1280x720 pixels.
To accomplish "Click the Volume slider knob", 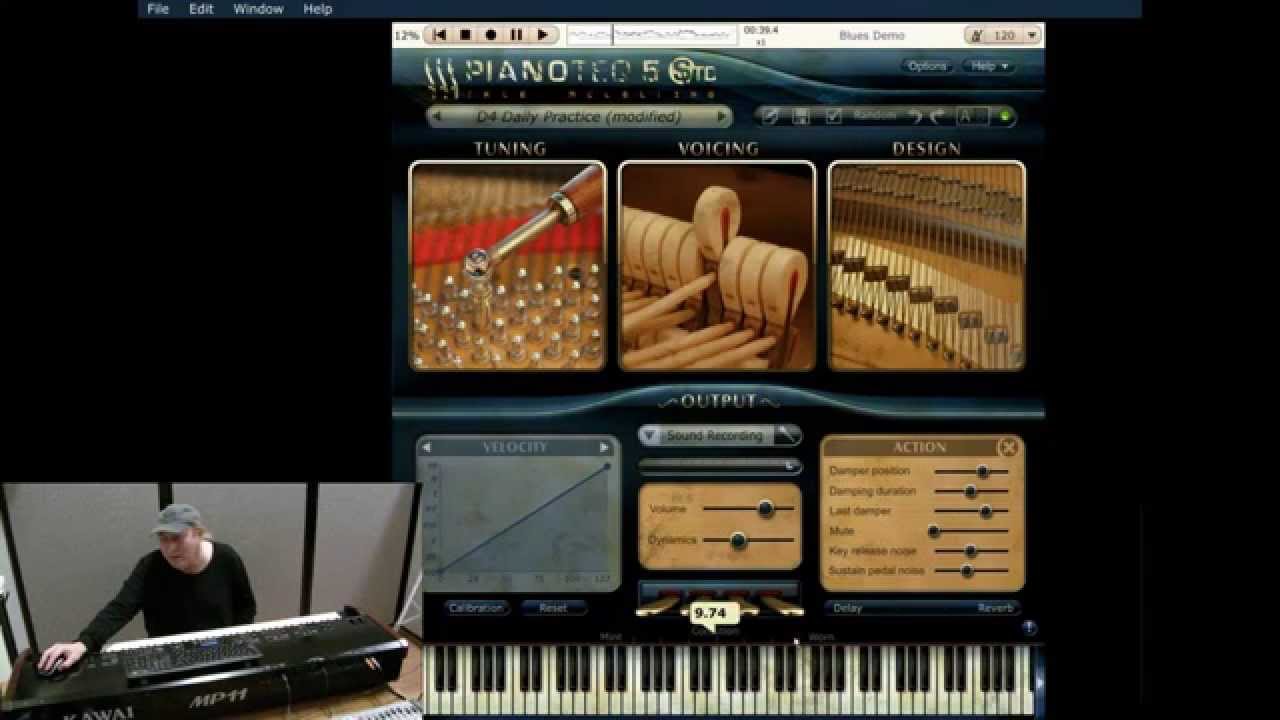I will pos(765,509).
